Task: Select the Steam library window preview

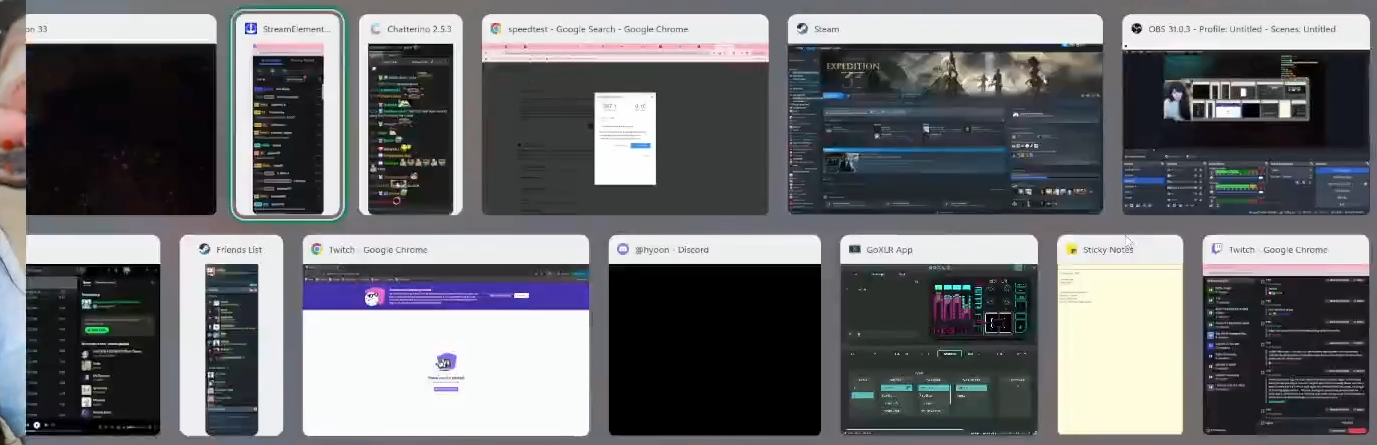Action: [x=945, y=128]
